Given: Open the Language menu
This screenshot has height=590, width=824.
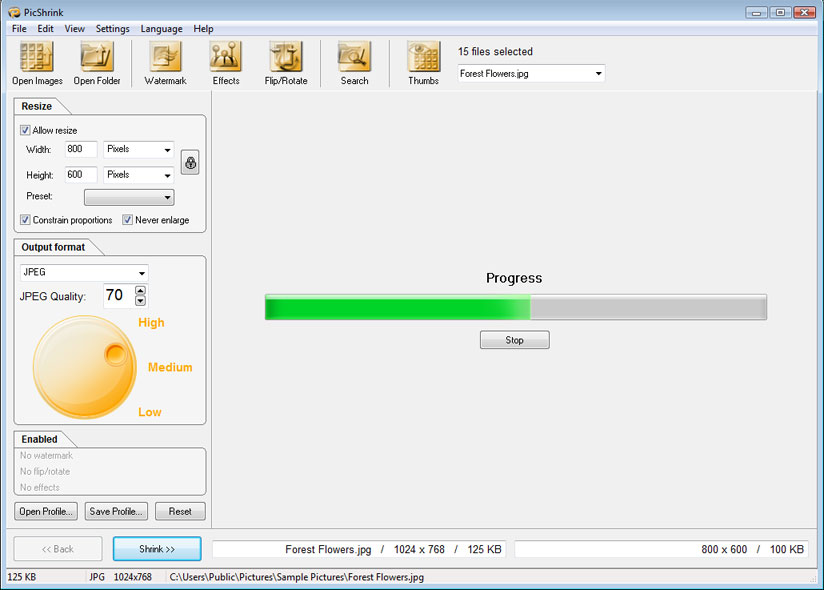Looking at the screenshot, I should coord(161,28).
